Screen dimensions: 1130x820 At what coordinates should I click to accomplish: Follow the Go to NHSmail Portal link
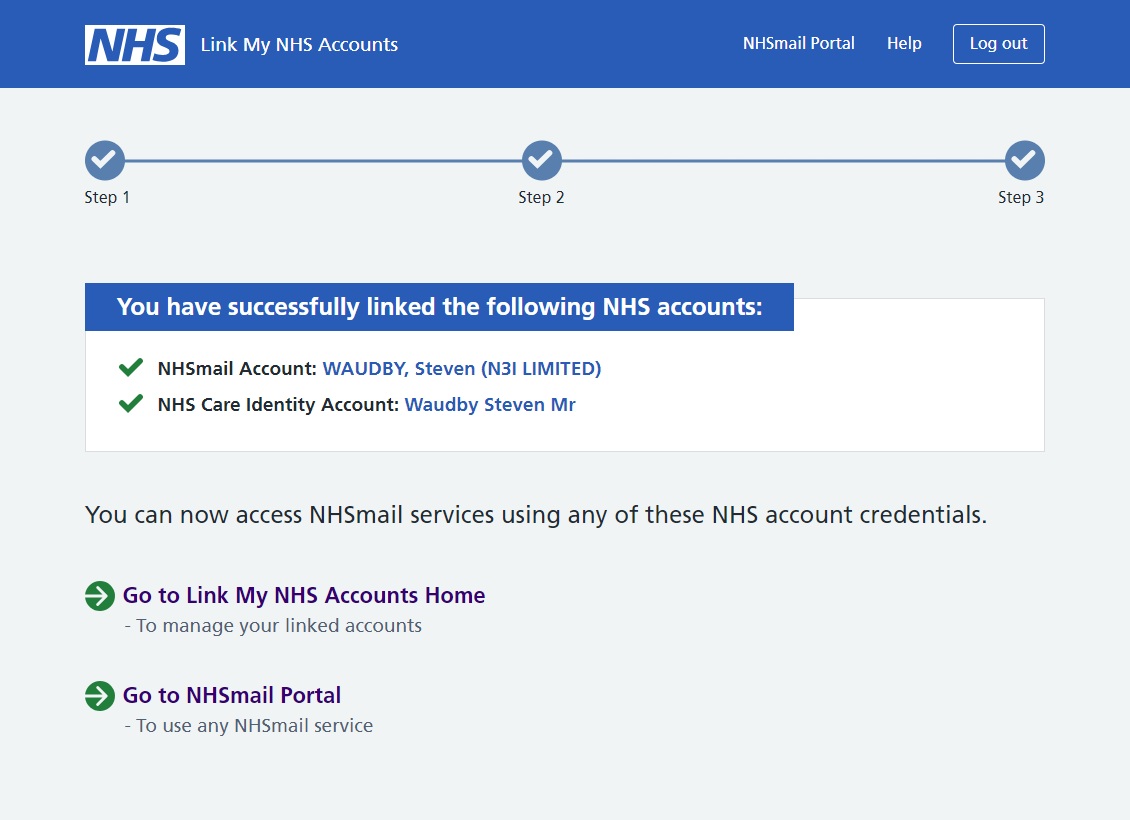pyautogui.click(x=232, y=696)
